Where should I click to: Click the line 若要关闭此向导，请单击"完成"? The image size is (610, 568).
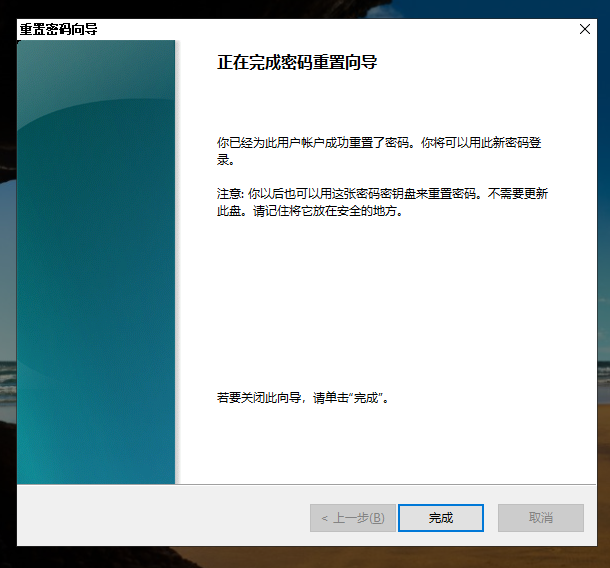coord(303,398)
